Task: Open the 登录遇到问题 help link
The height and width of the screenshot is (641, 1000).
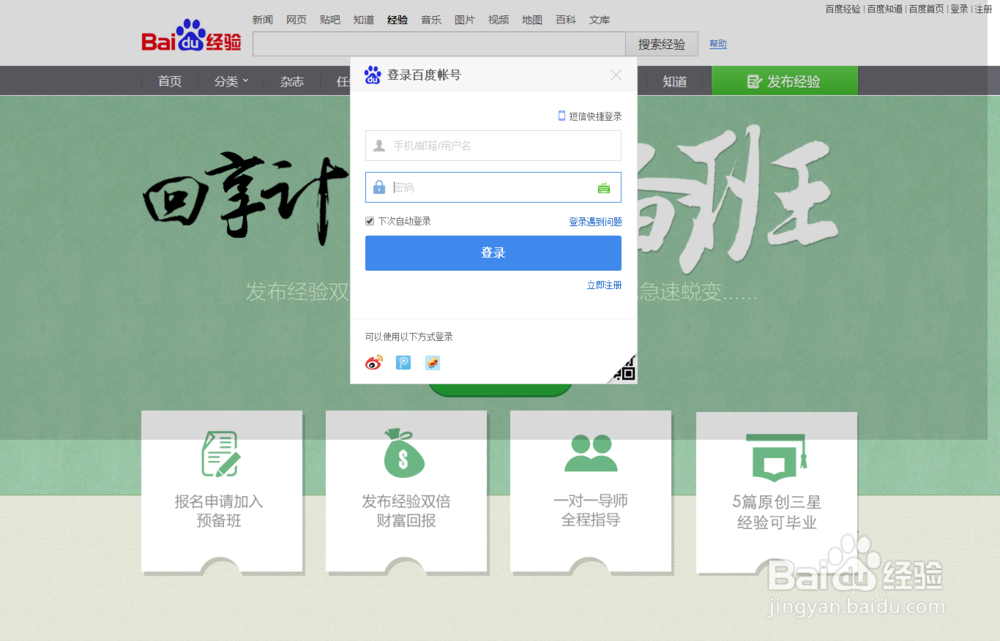Action: point(595,221)
